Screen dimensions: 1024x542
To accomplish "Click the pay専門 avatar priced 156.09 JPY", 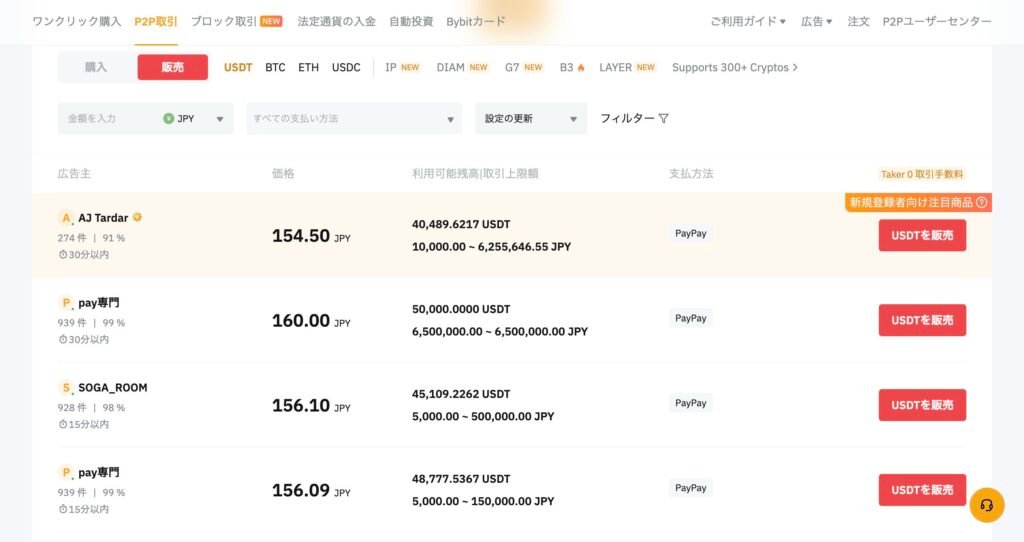I will click(x=65, y=473).
